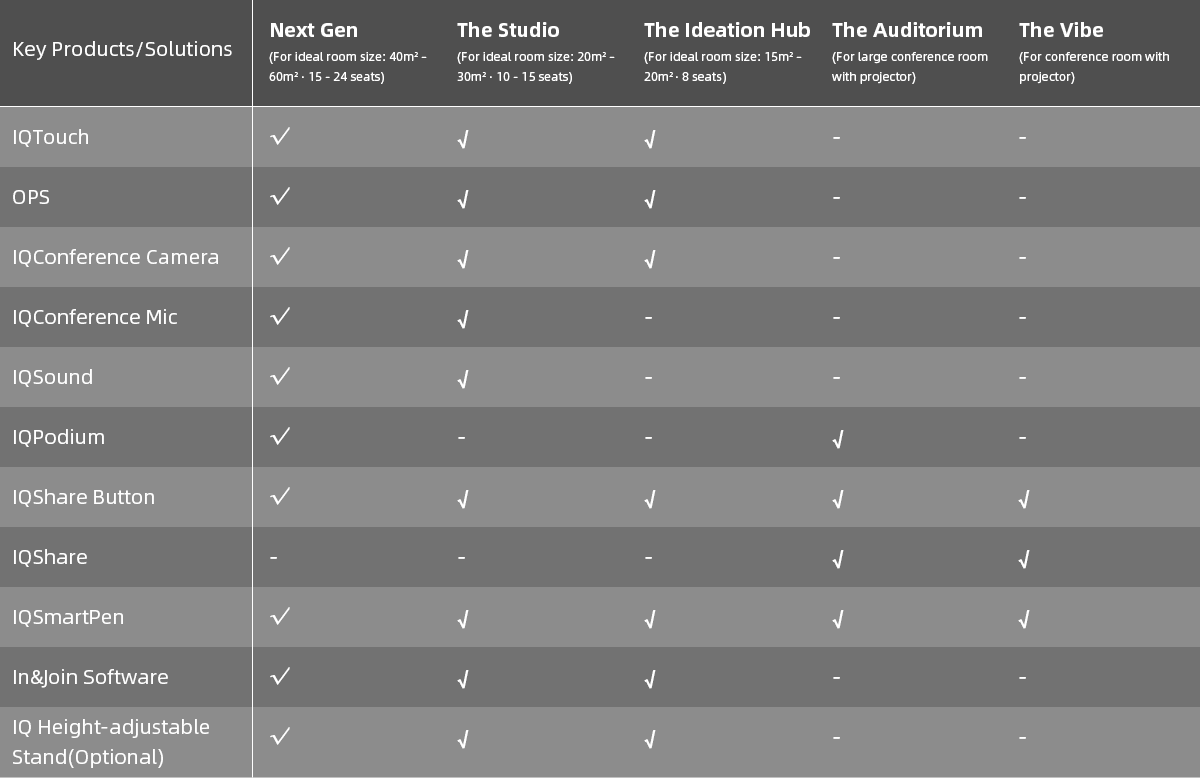
Task: Click the IQShare checkmark under The Vibe
Action: pos(1024,559)
